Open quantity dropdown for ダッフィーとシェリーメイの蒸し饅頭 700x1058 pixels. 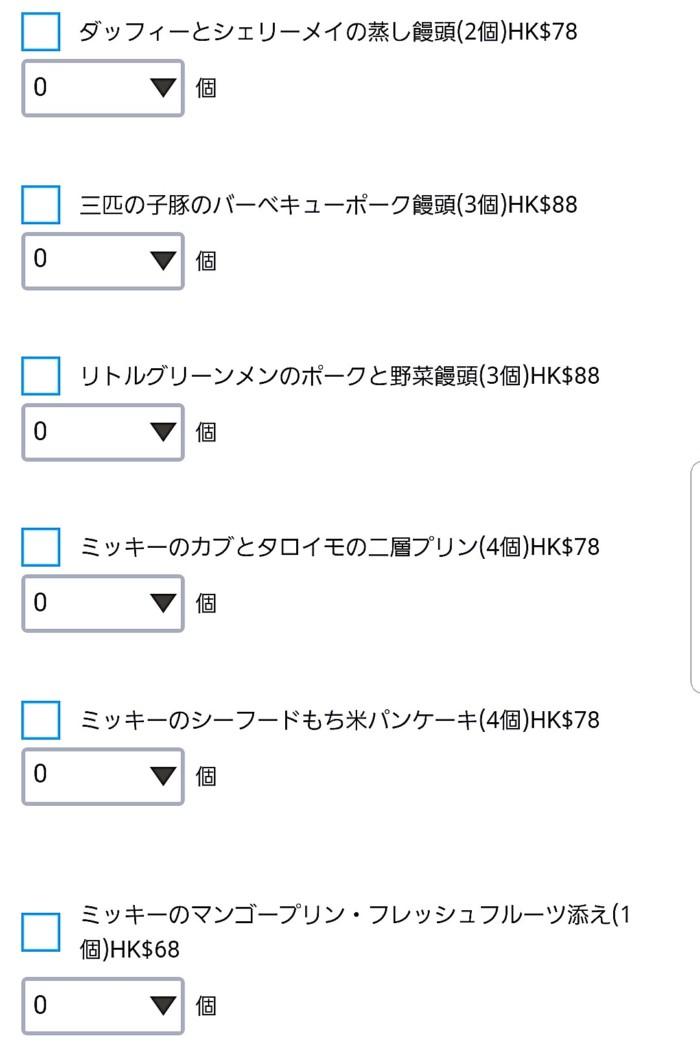[103, 88]
